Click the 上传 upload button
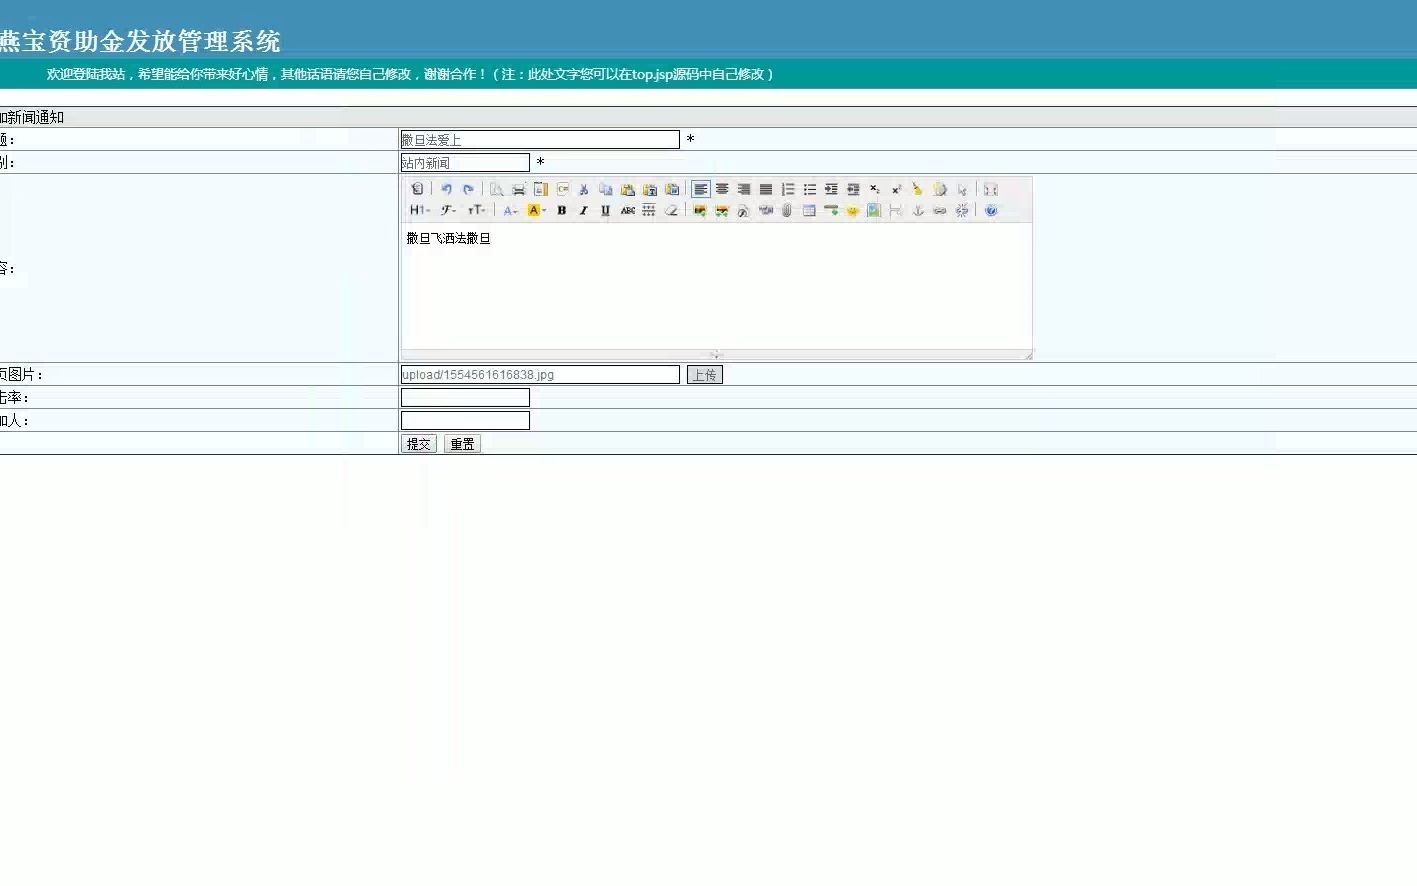Image resolution: width=1417 pixels, height=886 pixels. click(x=705, y=374)
